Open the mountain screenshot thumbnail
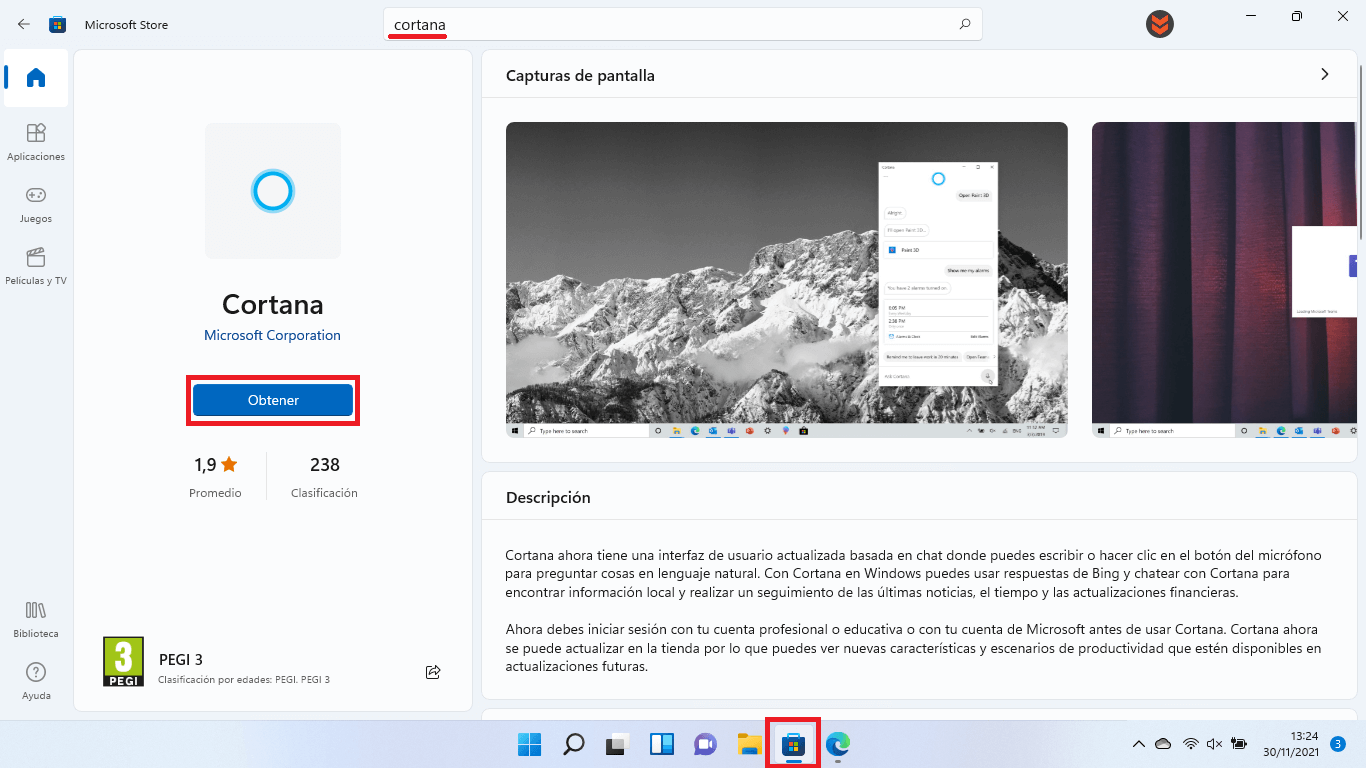This screenshot has height=768, width=1366. [x=787, y=280]
